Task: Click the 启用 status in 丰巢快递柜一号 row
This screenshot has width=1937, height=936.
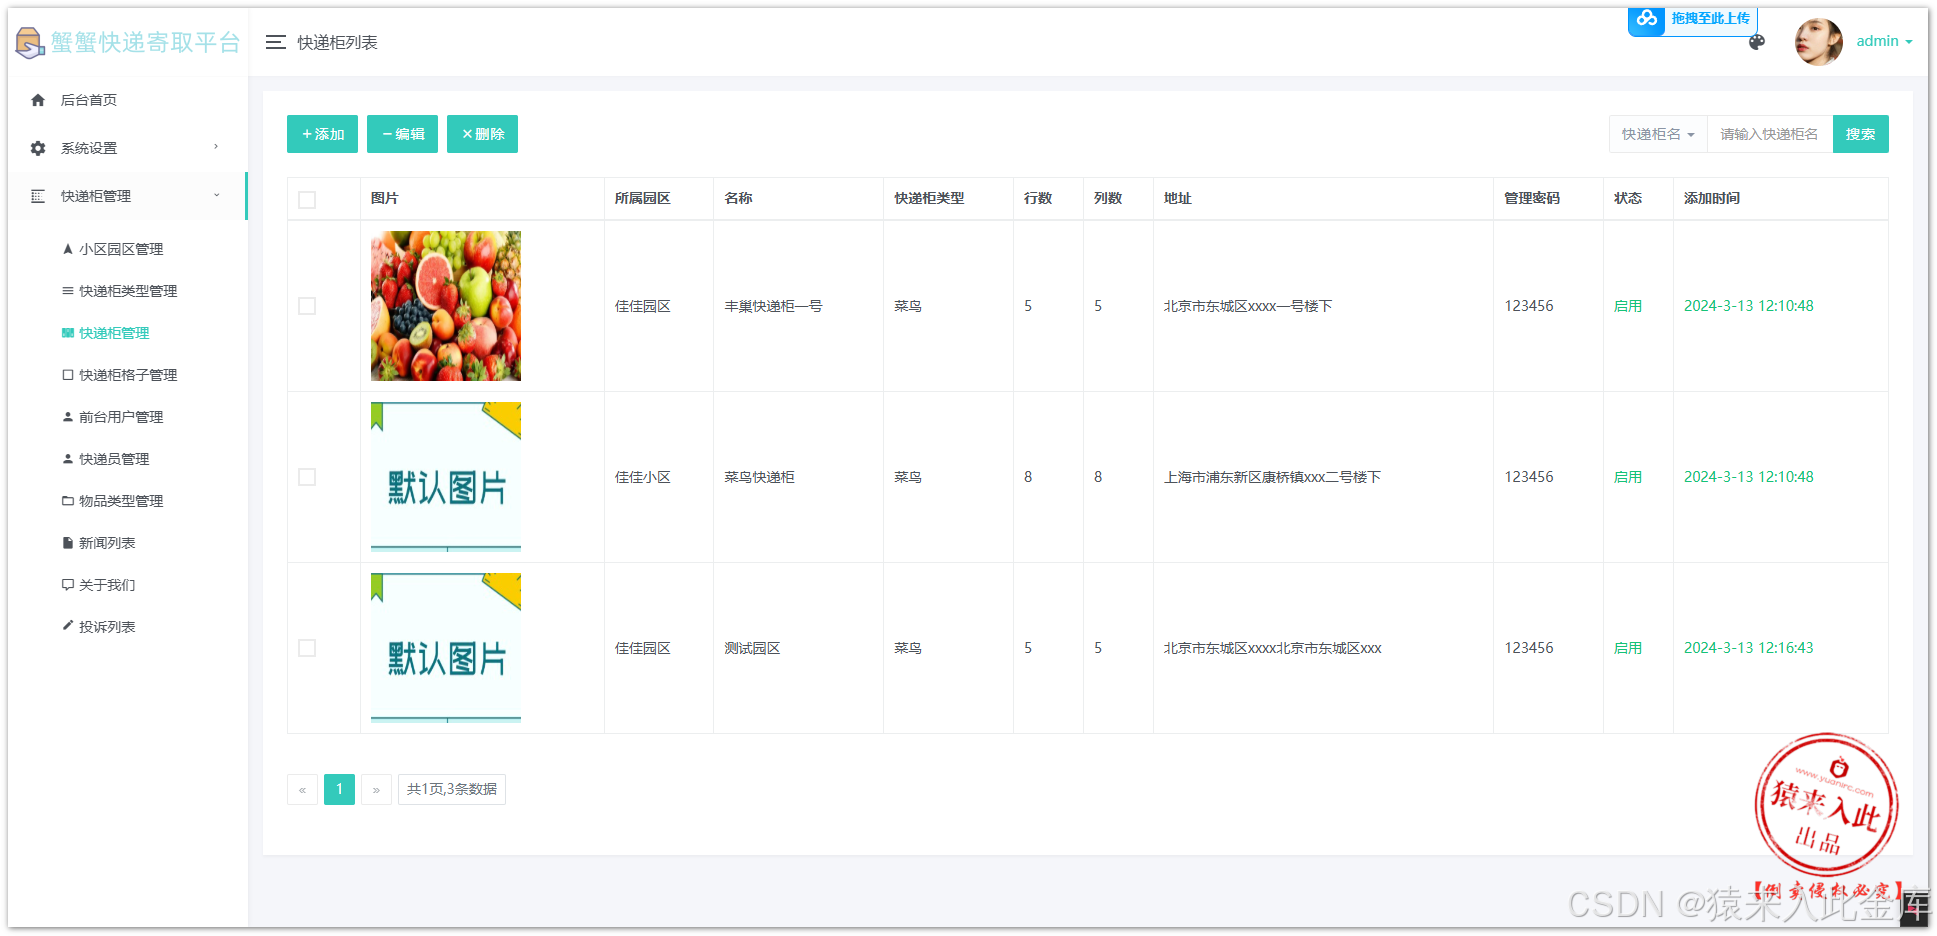Action: click(1627, 306)
